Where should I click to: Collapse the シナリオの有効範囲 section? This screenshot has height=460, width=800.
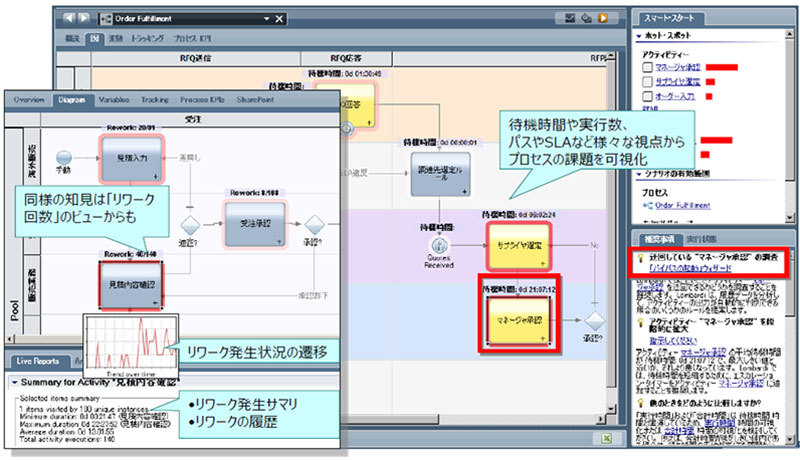coord(639,174)
